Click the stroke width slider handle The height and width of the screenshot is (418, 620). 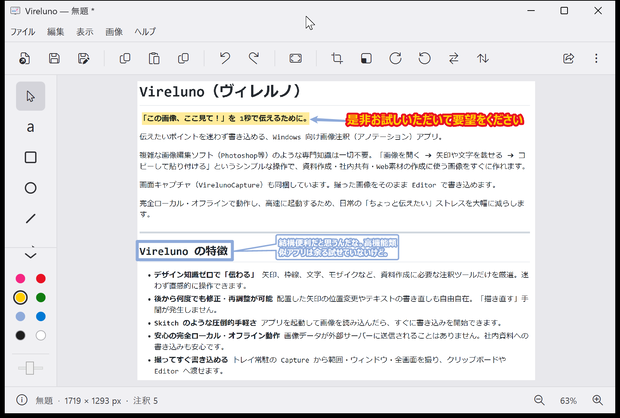tap(30, 368)
